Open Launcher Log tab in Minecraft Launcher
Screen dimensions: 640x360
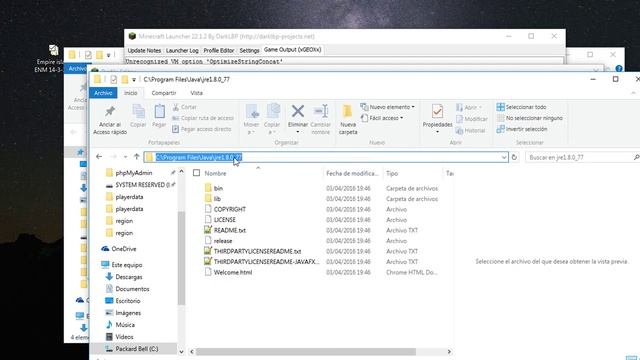(182, 50)
